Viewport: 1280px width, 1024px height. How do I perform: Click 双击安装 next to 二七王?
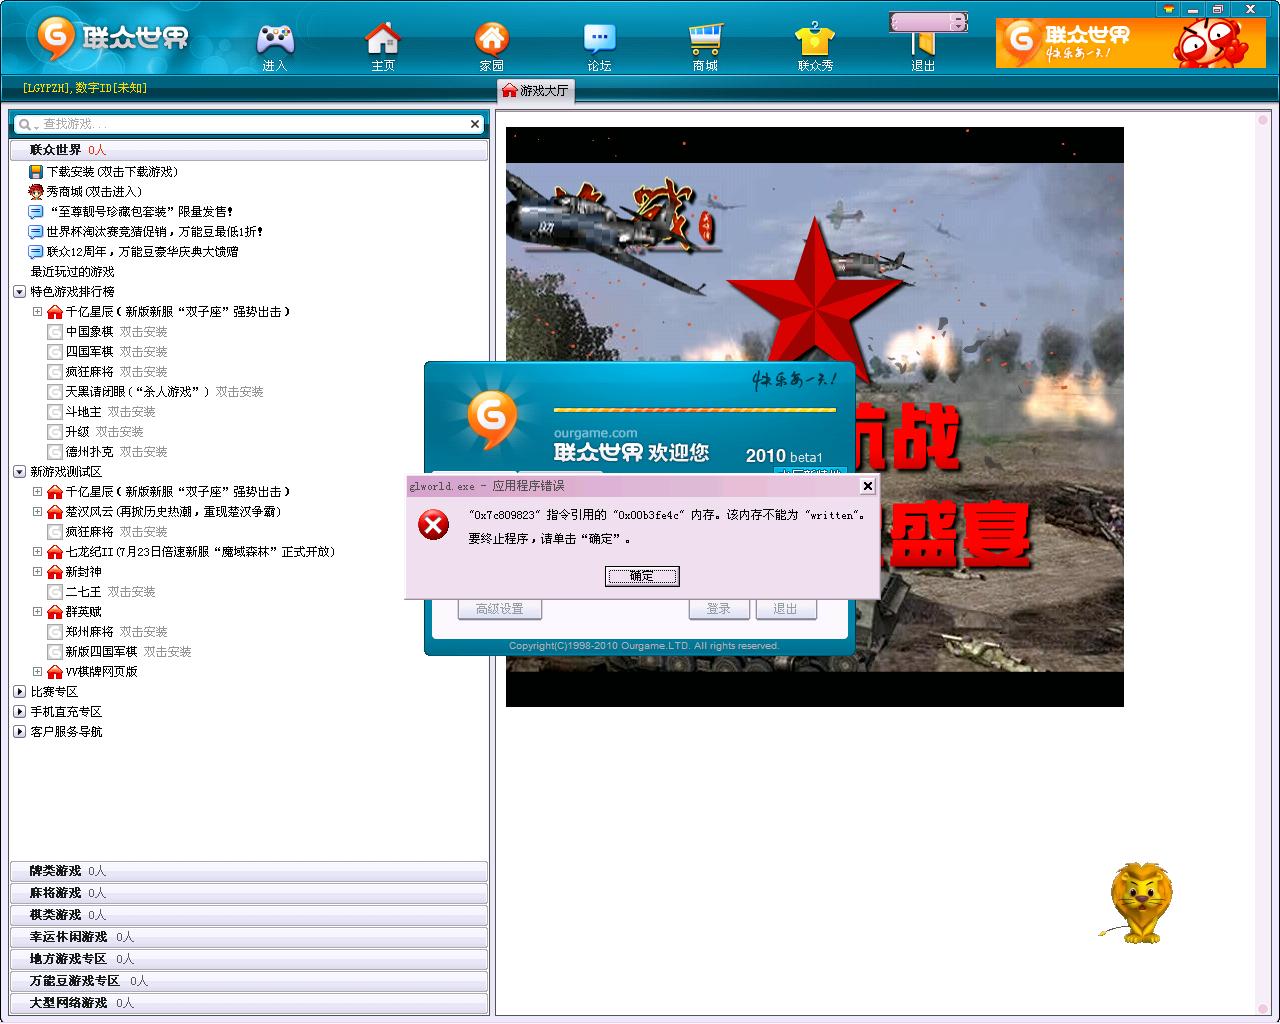(x=132, y=592)
